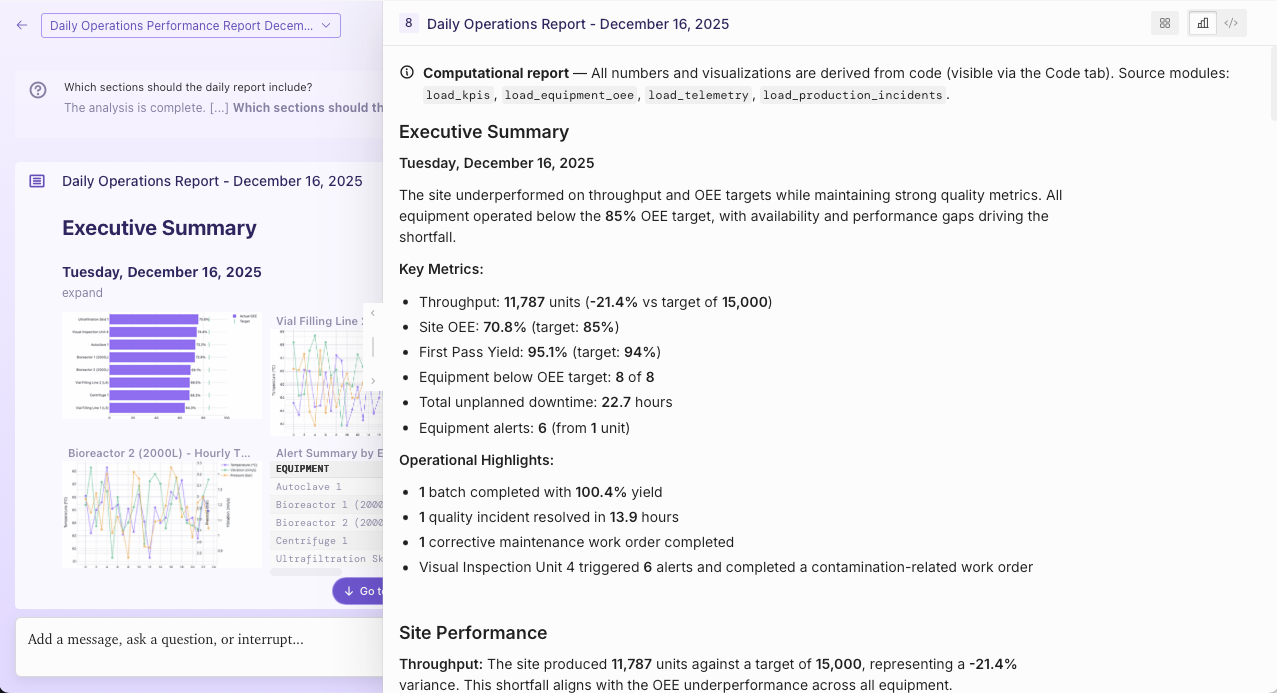Click the Executive Summary heading in the chat card
The width and height of the screenshot is (1277, 693).
tap(160, 228)
